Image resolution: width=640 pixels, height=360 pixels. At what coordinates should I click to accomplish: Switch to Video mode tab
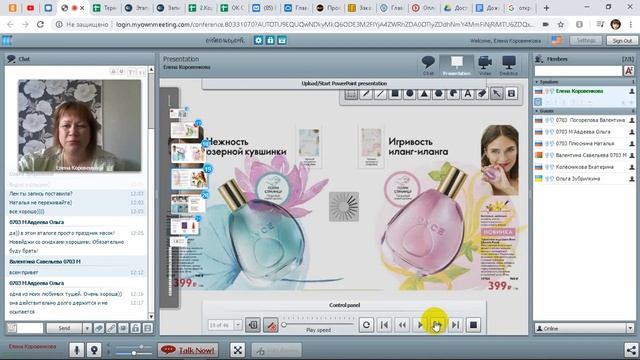485,65
